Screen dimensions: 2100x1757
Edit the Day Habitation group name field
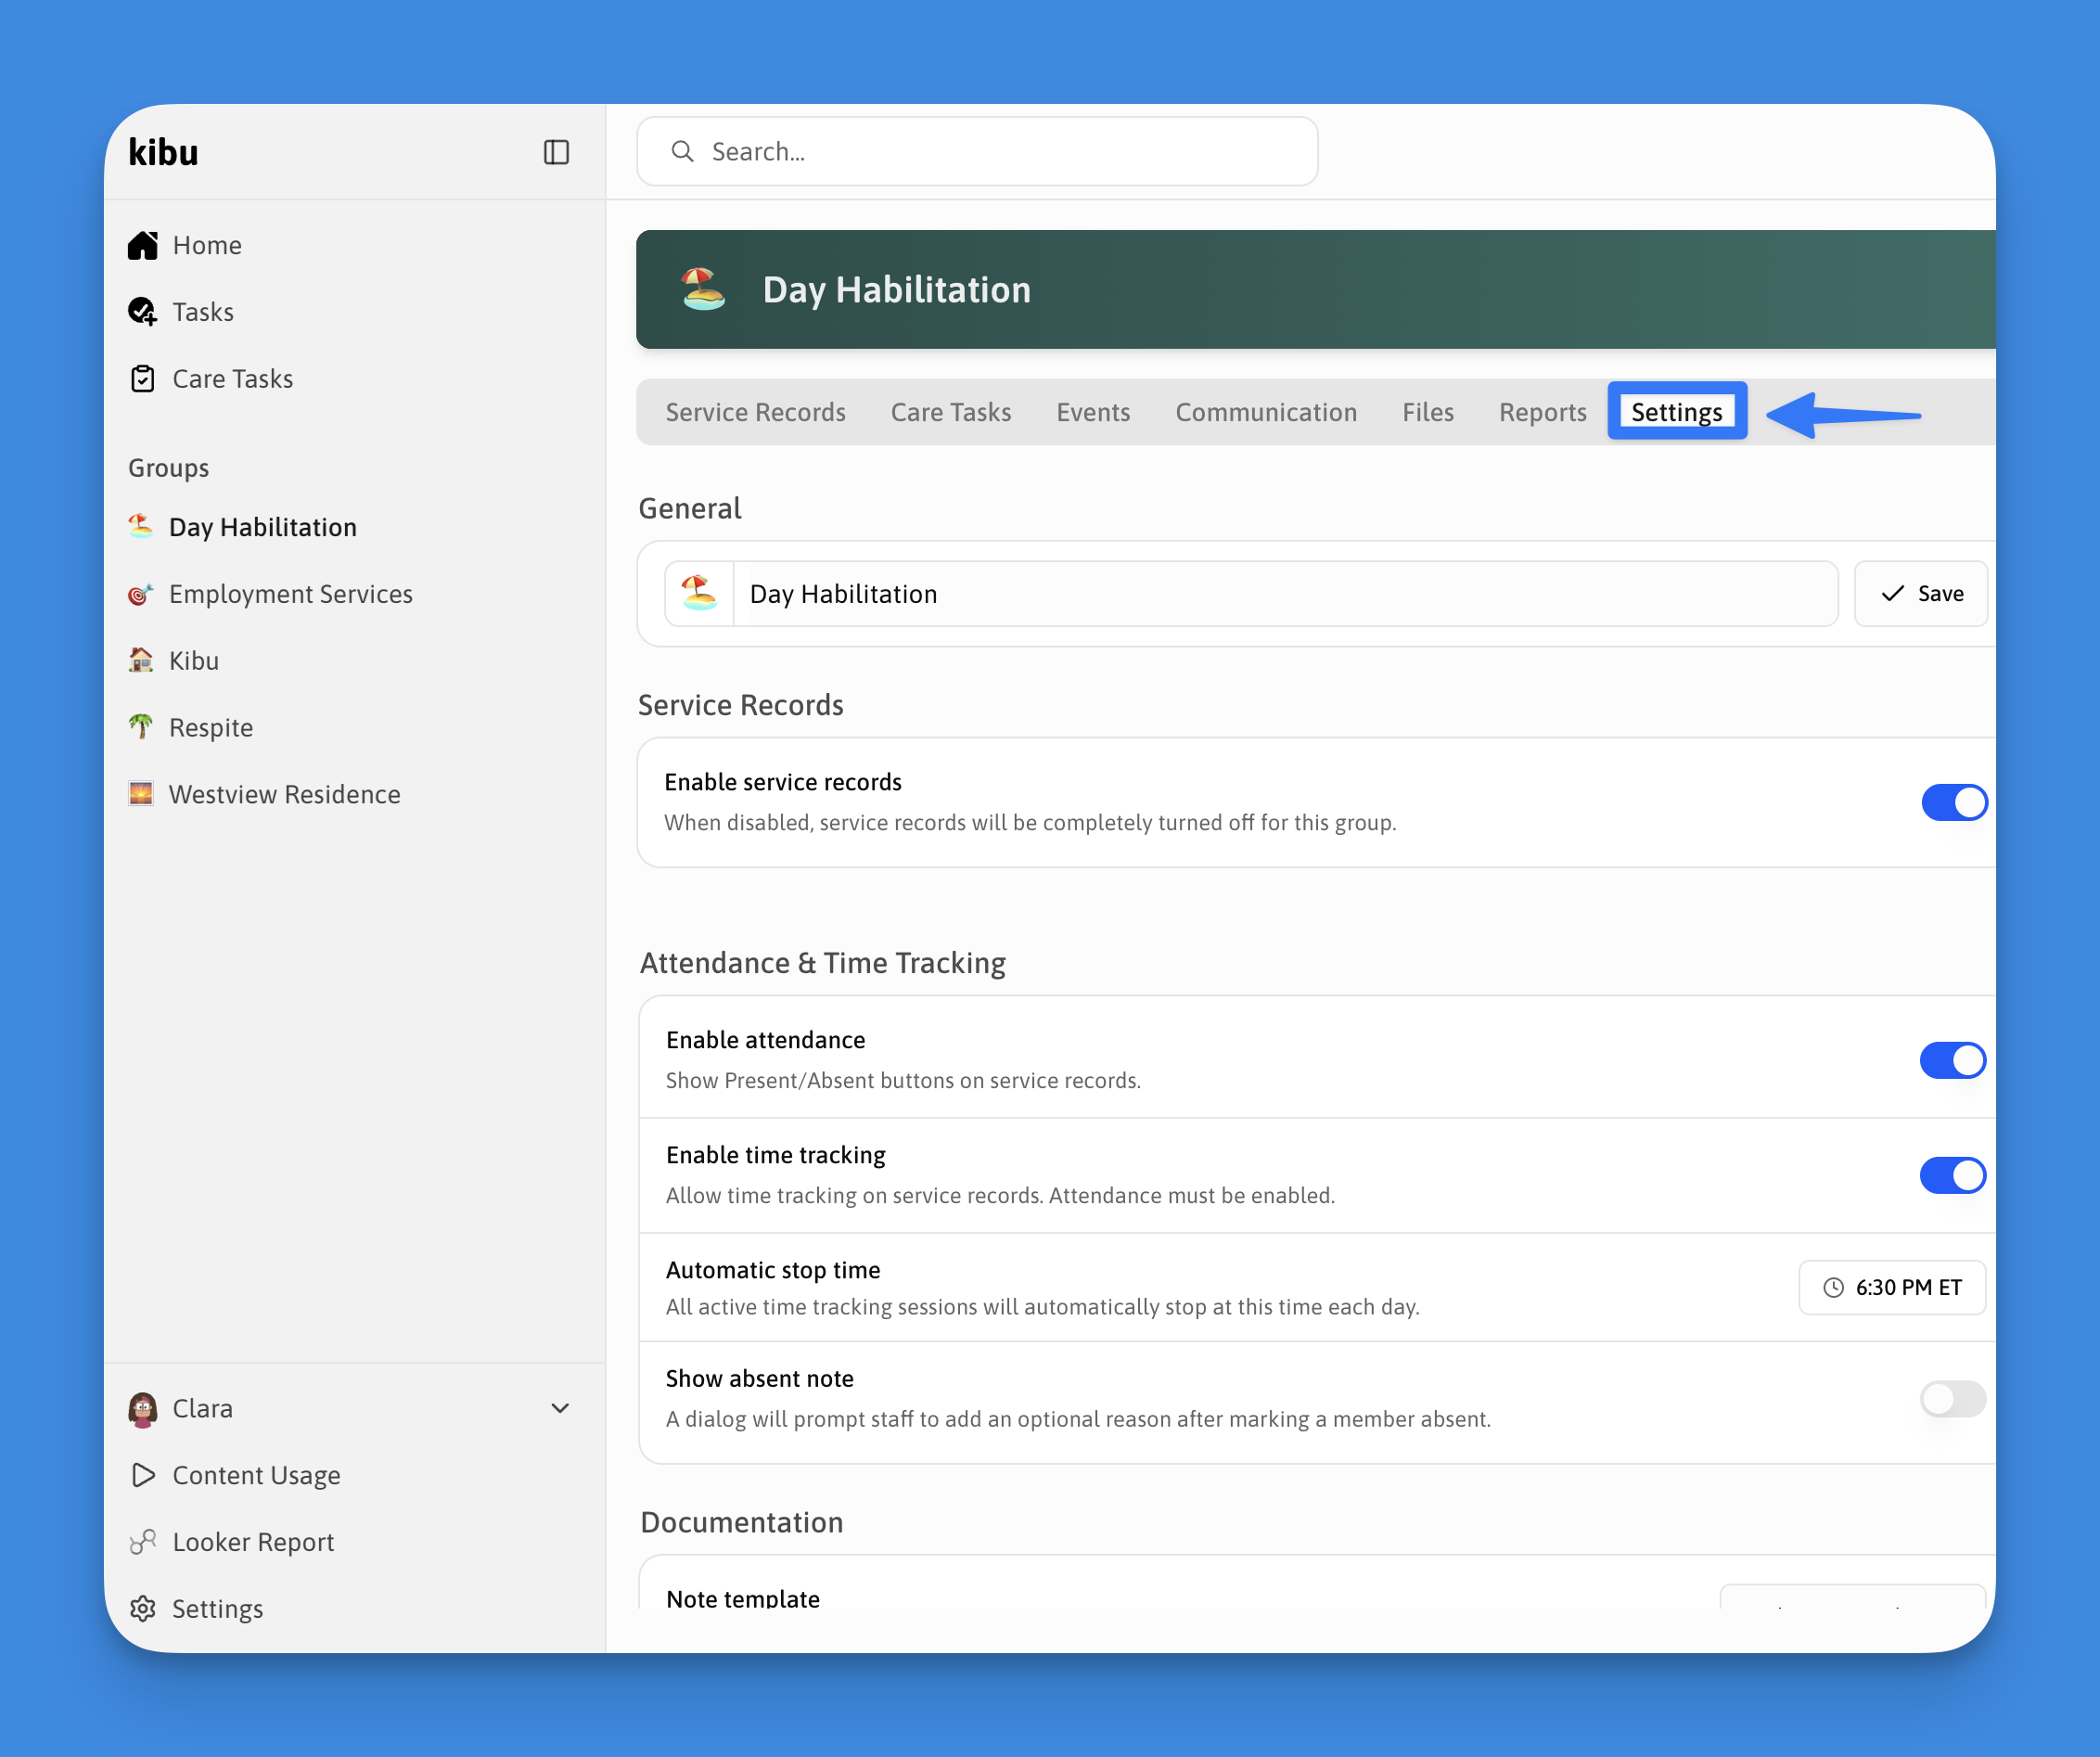pyautogui.click(x=1285, y=594)
